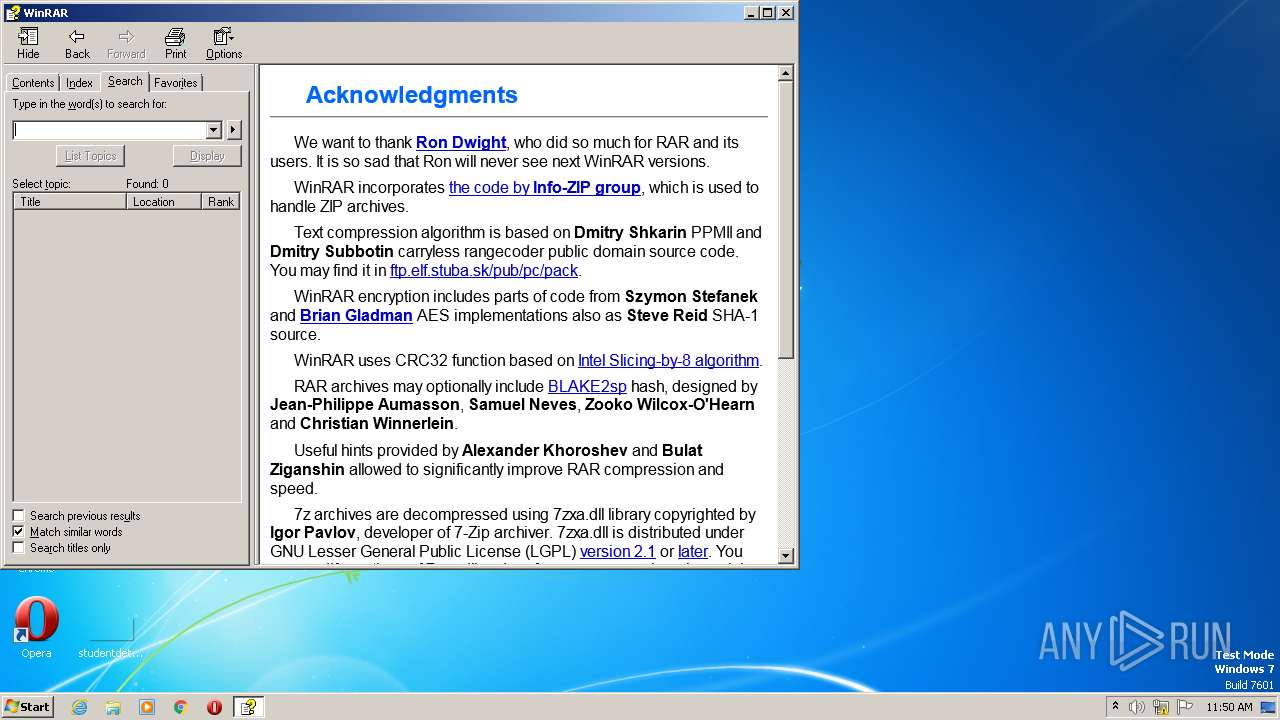Launch Internet Explorer from taskbar
The image size is (1280, 720).
click(79, 707)
